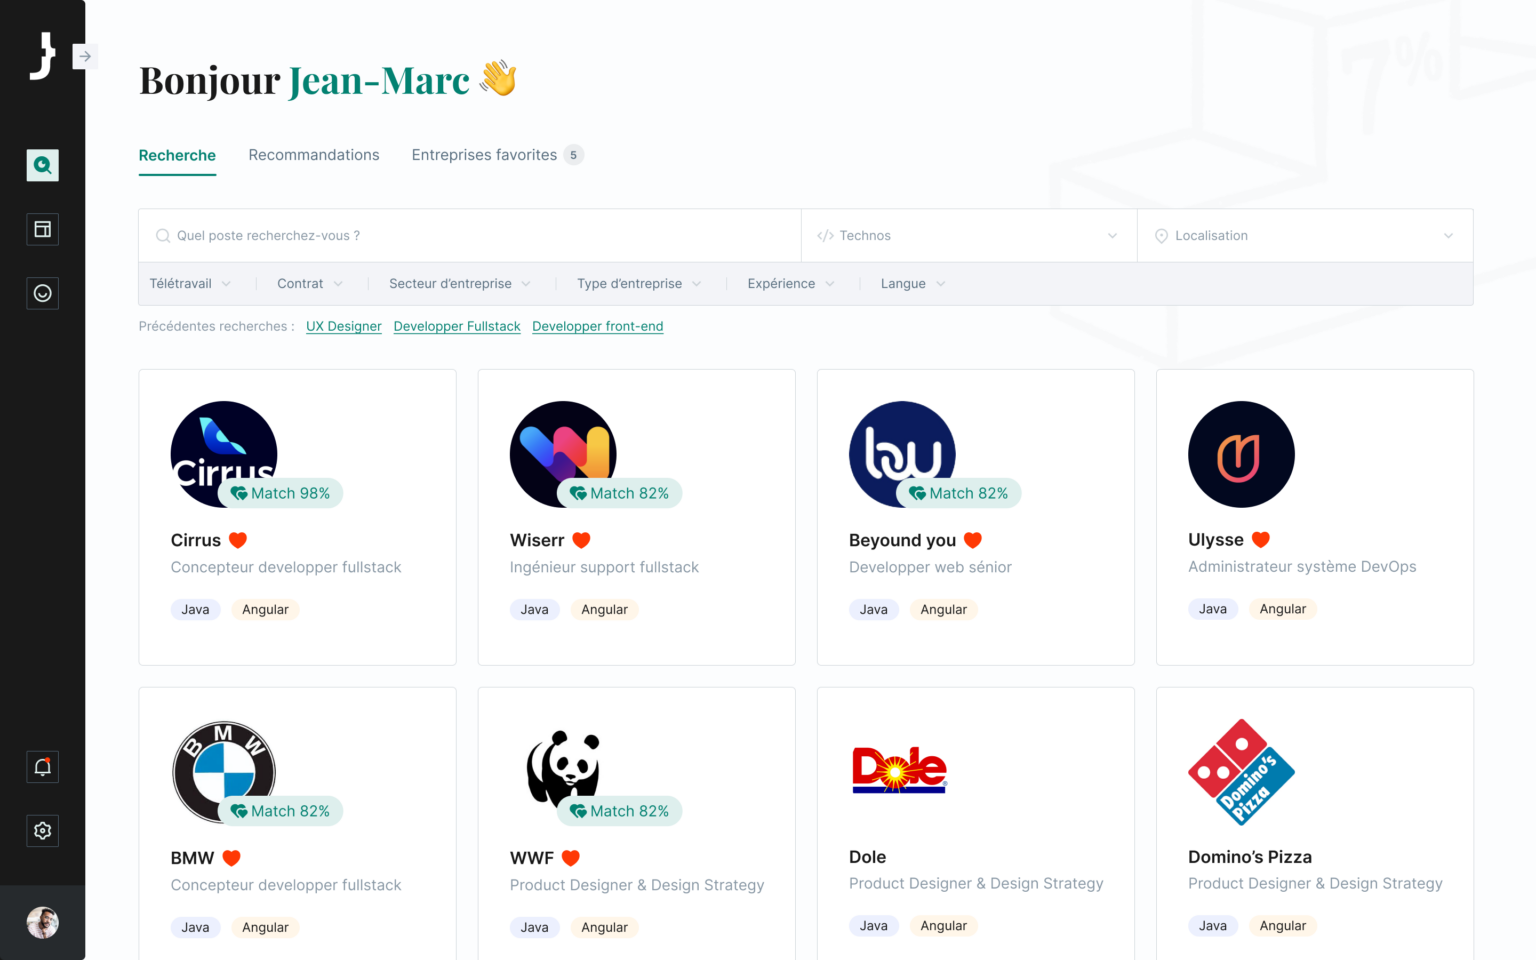The width and height of the screenshot is (1536, 960).
Task: Open the layout panel sidebar icon
Action: (x=42, y=229)
